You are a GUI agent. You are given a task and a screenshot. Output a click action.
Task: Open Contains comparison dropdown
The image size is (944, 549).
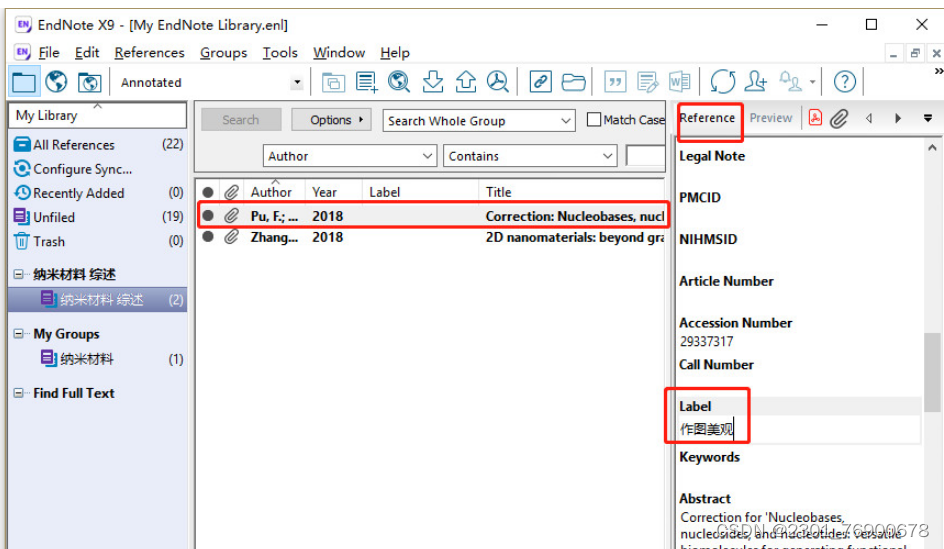tap(608, 156)
